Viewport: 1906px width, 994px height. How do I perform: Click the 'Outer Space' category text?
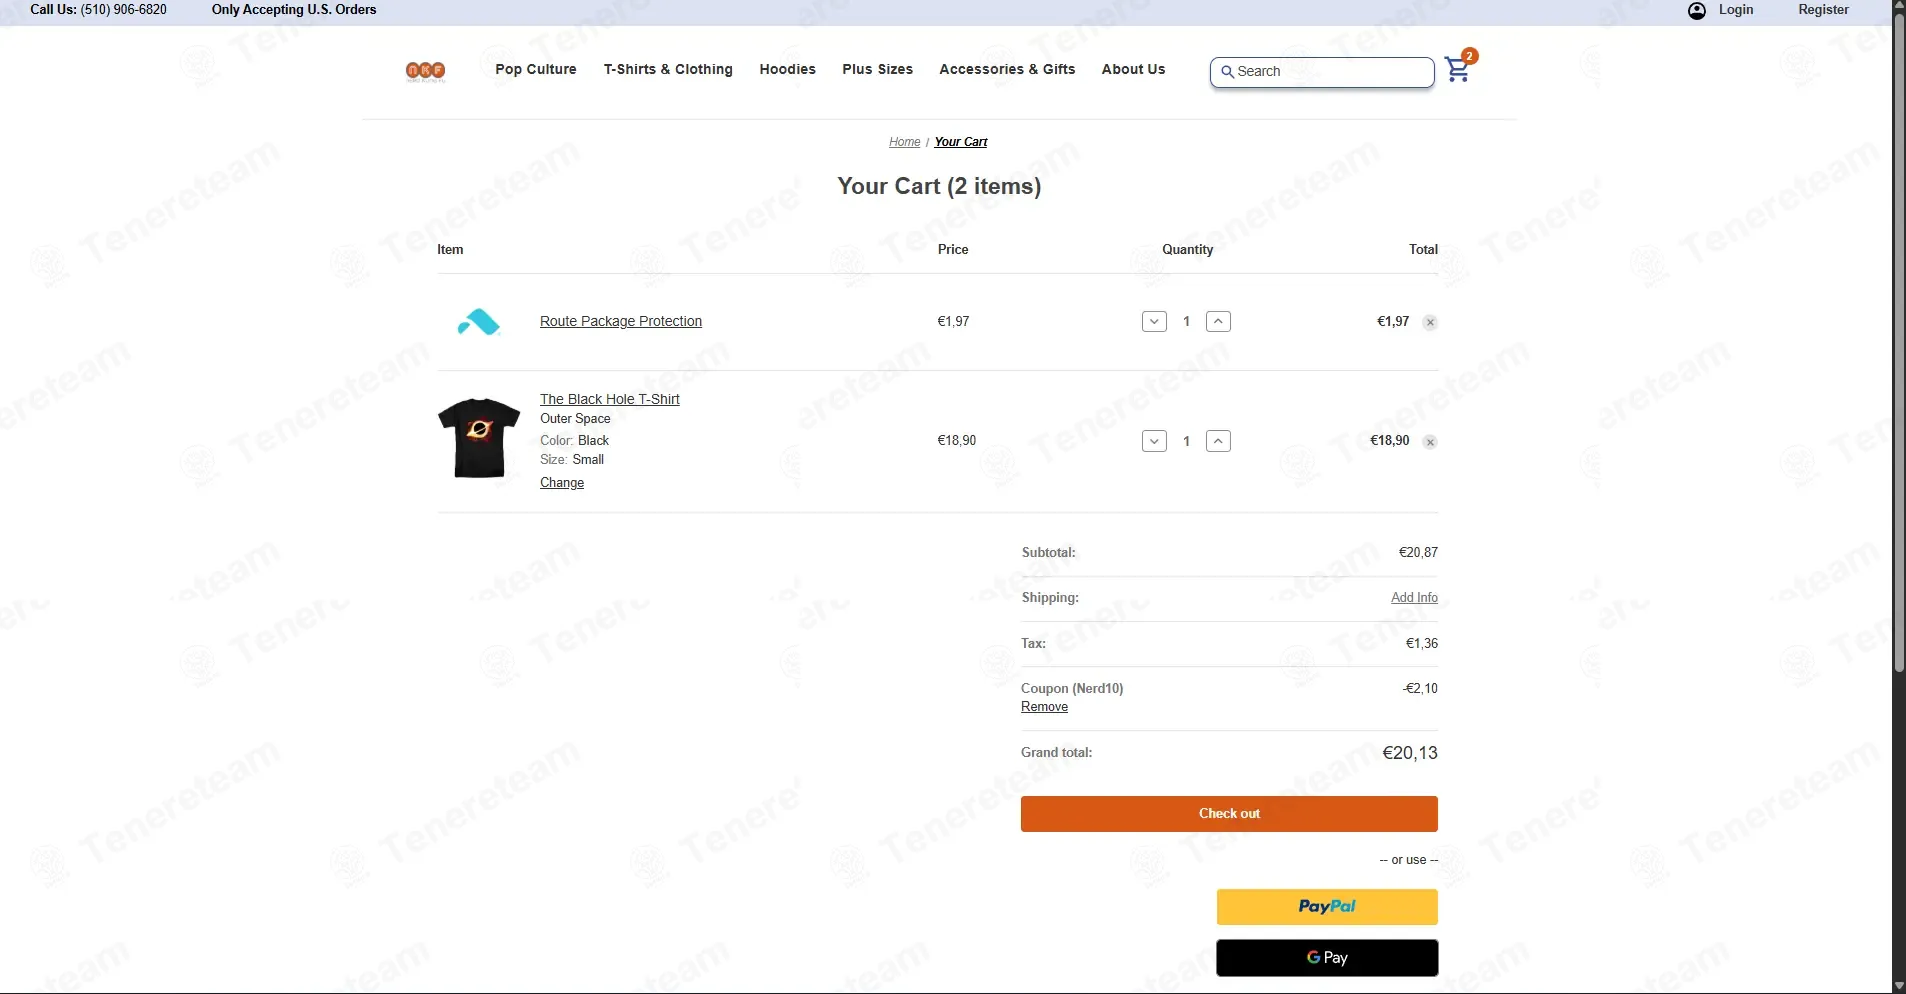[x=575, y=419]
